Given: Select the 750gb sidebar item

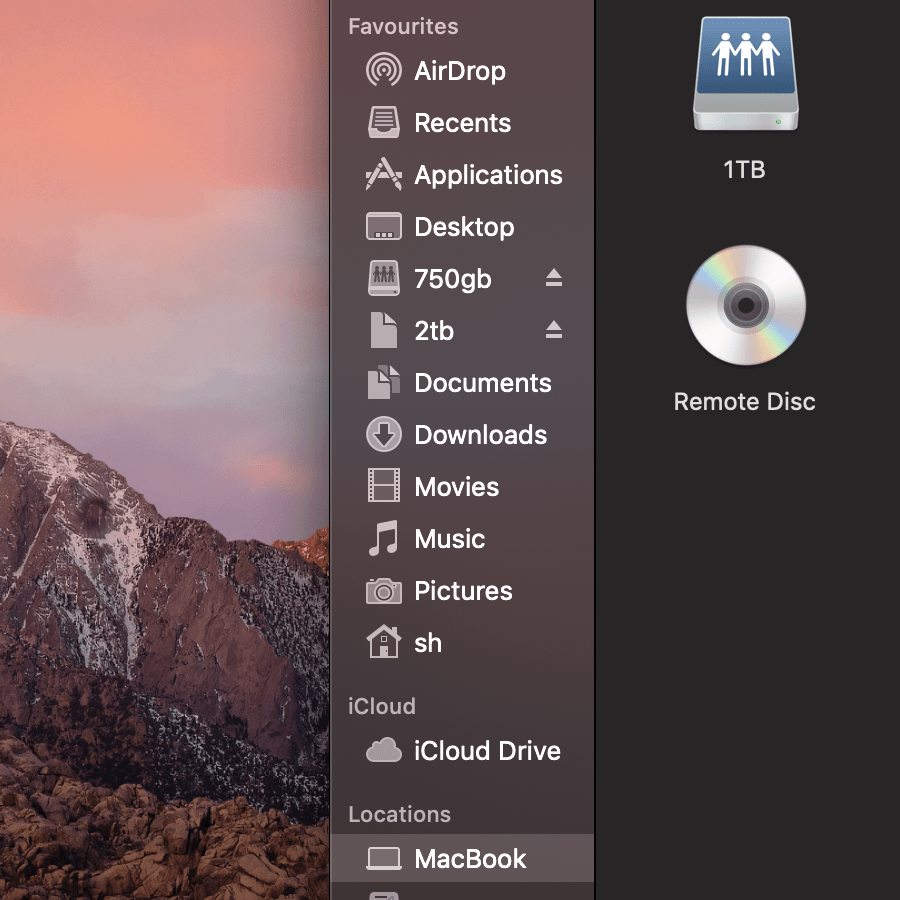Looking at the screenshot, I should point(452,279).
